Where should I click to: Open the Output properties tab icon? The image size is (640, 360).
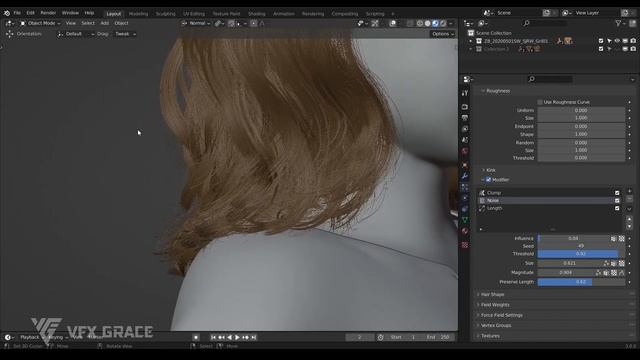coord(464,118)
